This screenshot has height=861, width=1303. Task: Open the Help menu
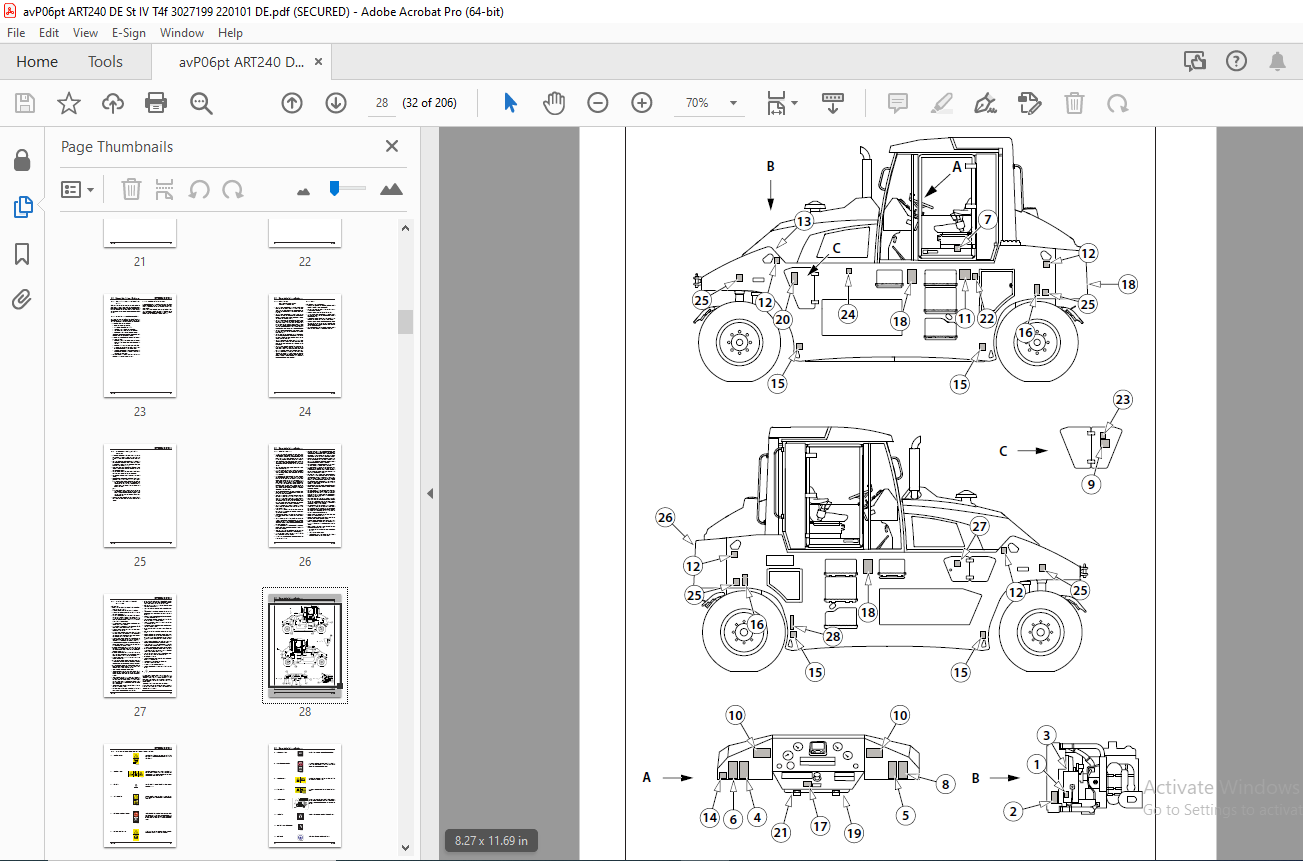tap(230, 33)
